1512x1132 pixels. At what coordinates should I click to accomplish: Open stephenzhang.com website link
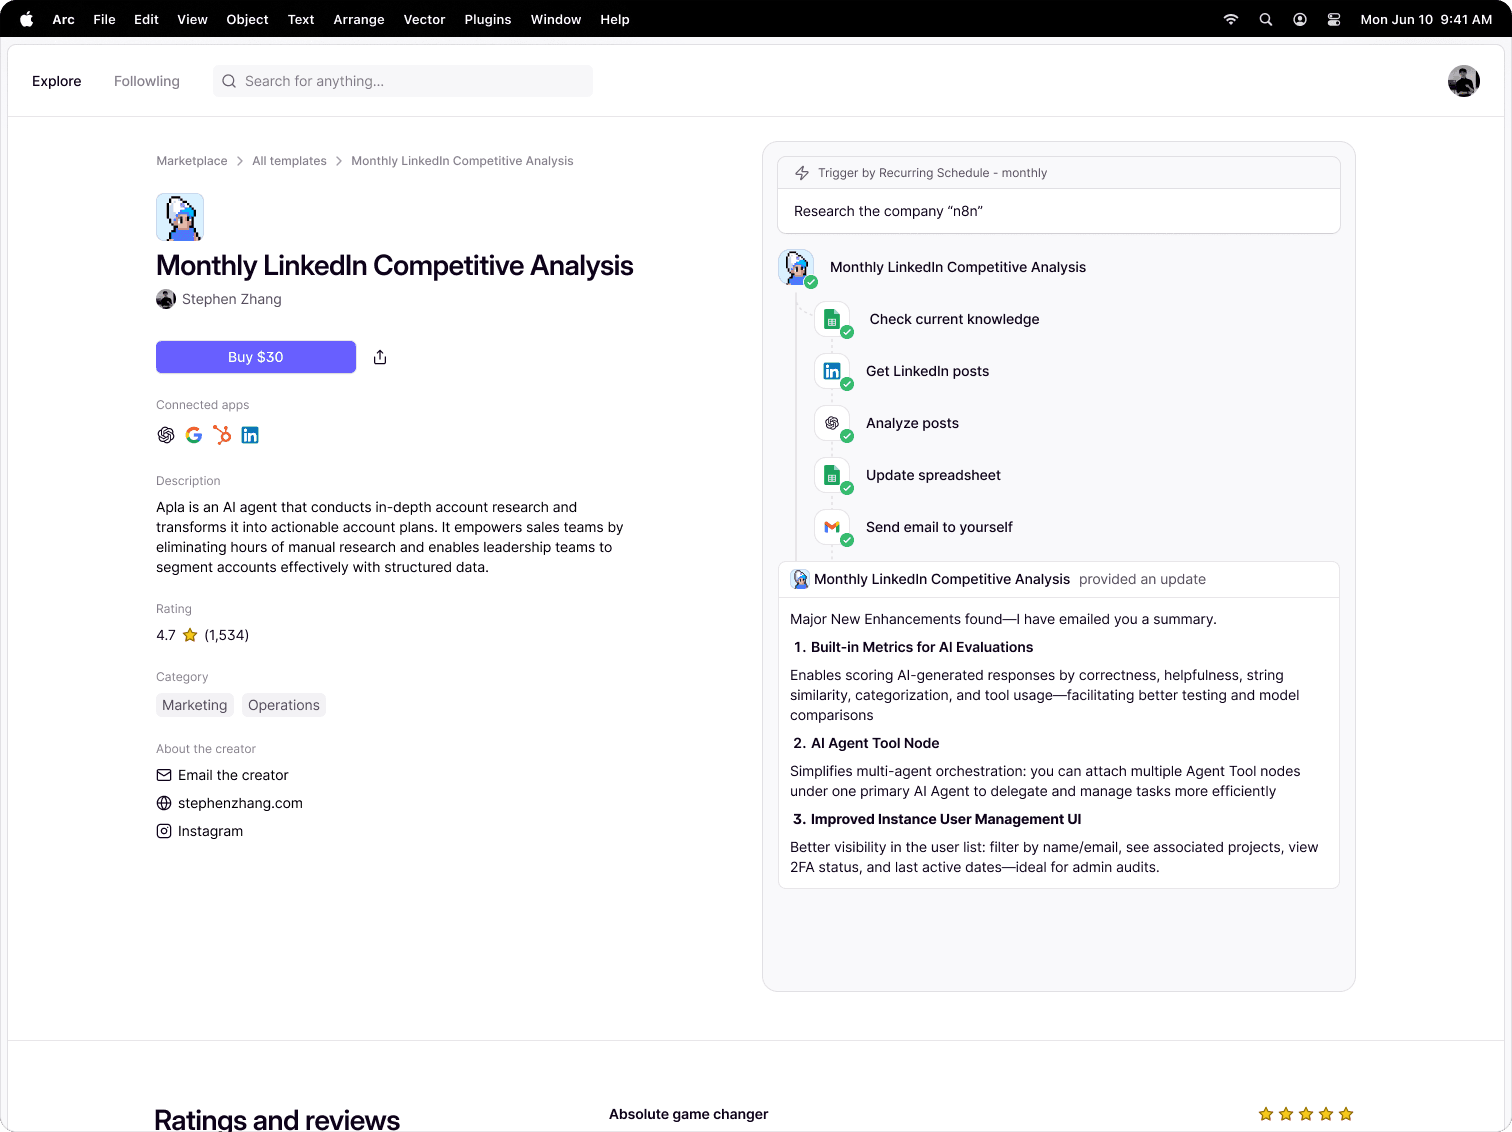coord(229,803)
